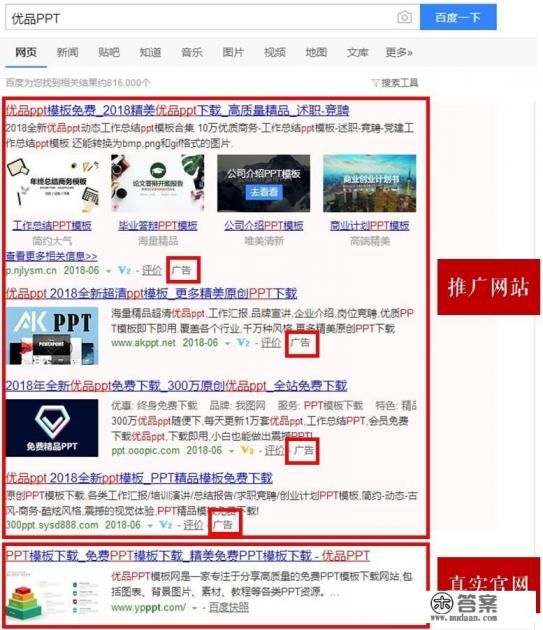543x630 pixels.
Task: Click 评价 on the akppt.net result
Action: 271,343
